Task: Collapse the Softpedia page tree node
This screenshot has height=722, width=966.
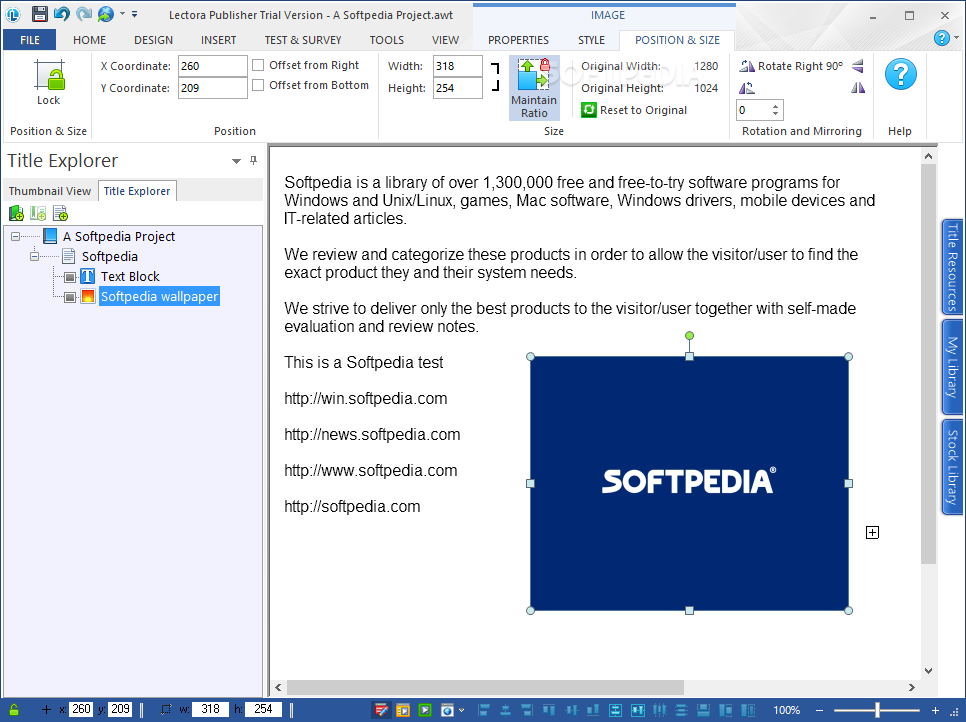Action: tap(34, 256)
